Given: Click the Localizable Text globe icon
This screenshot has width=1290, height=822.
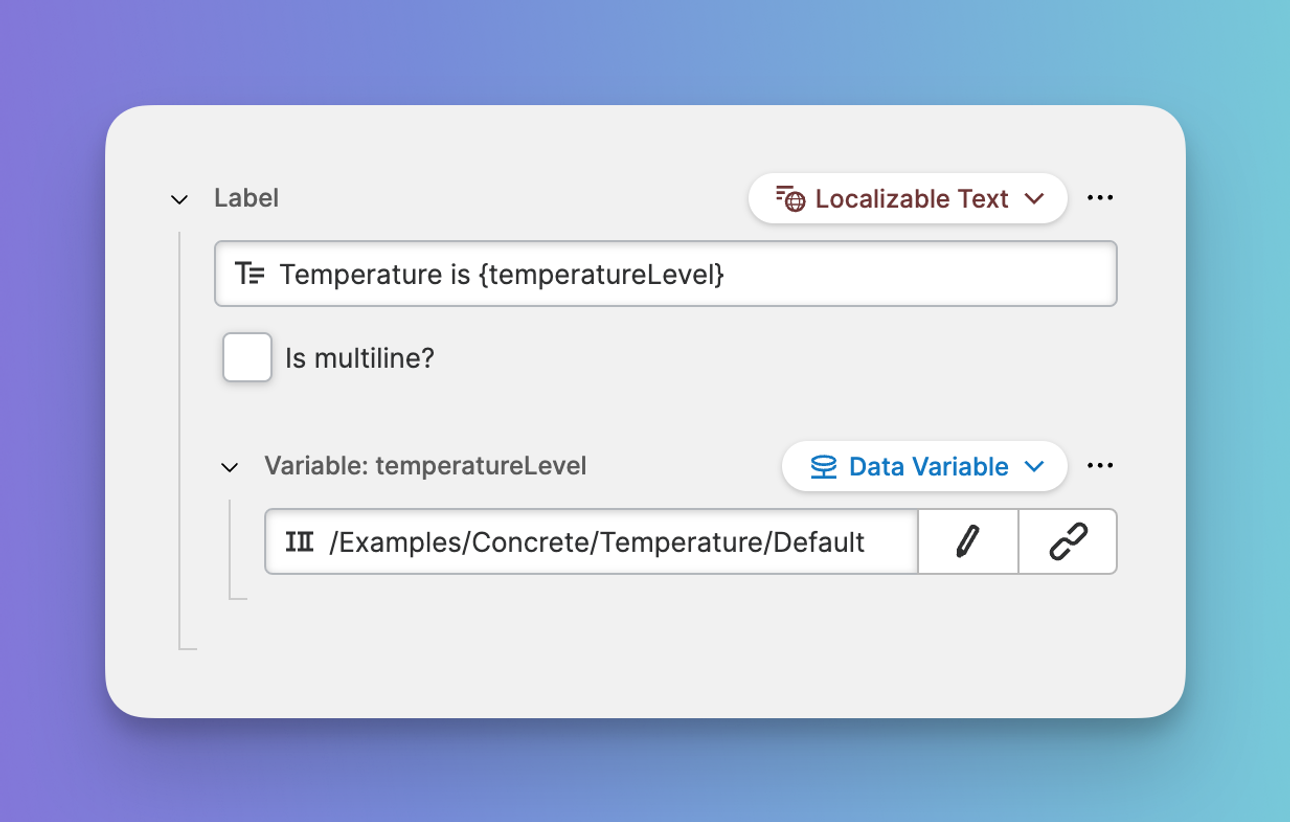Looking at the screenshot, I should tap(790, 199).
